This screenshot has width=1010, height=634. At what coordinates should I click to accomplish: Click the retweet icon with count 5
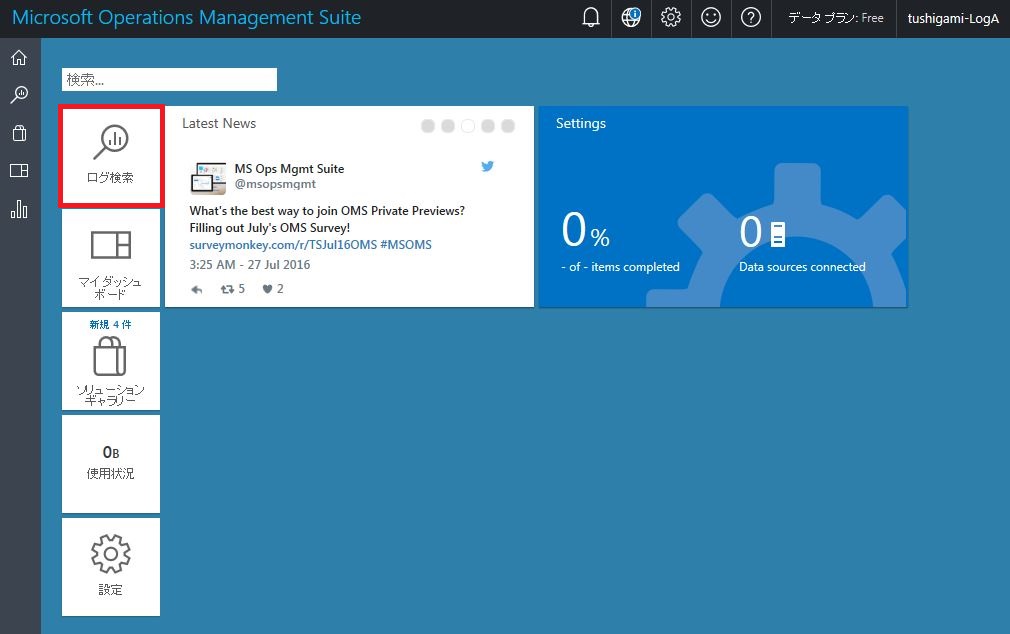coord(227,289)
